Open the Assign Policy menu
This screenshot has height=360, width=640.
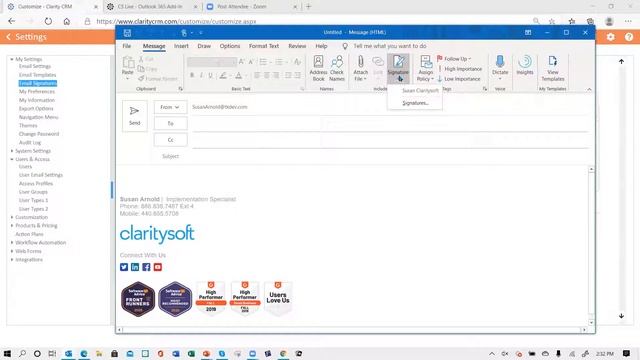tap(425, 69)
